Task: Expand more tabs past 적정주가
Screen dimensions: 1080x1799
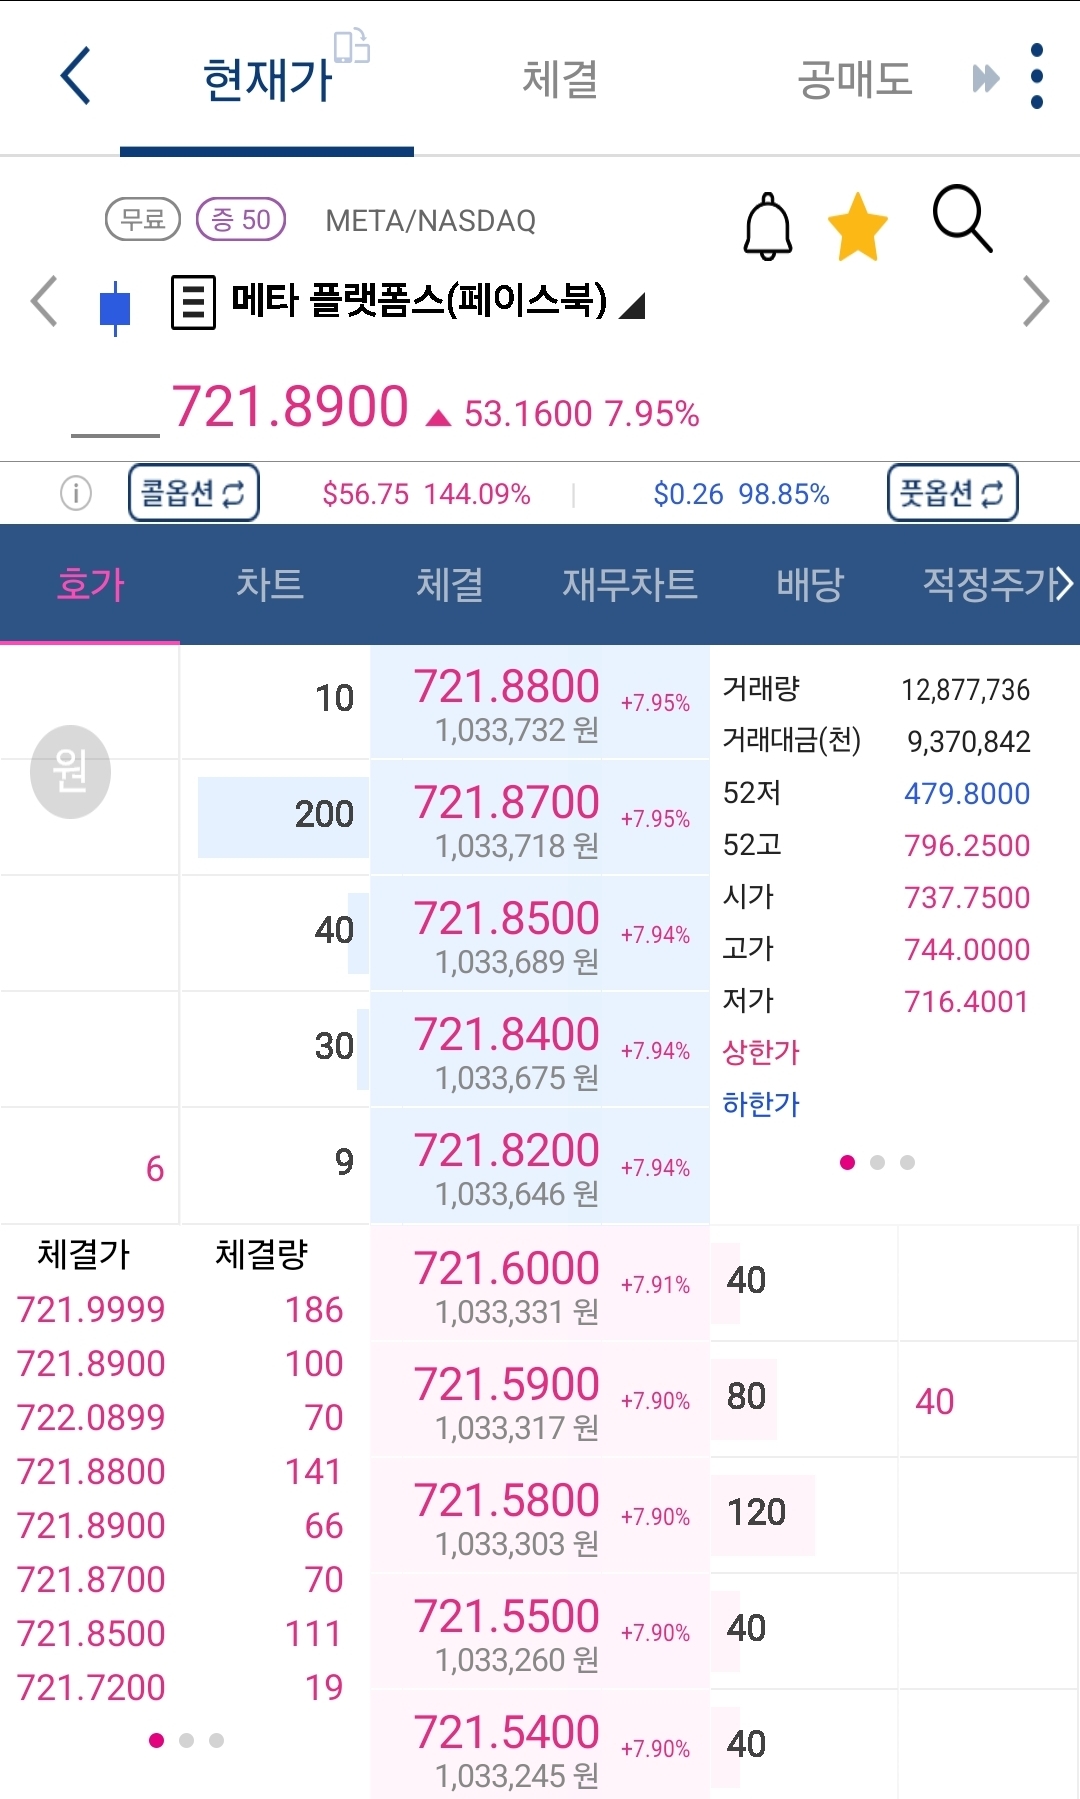Action: coord(1064,584)
